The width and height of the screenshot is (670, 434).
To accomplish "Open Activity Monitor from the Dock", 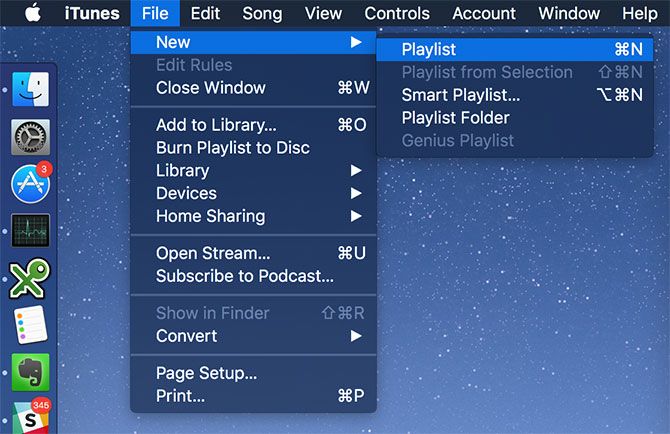I will point(30,231).
